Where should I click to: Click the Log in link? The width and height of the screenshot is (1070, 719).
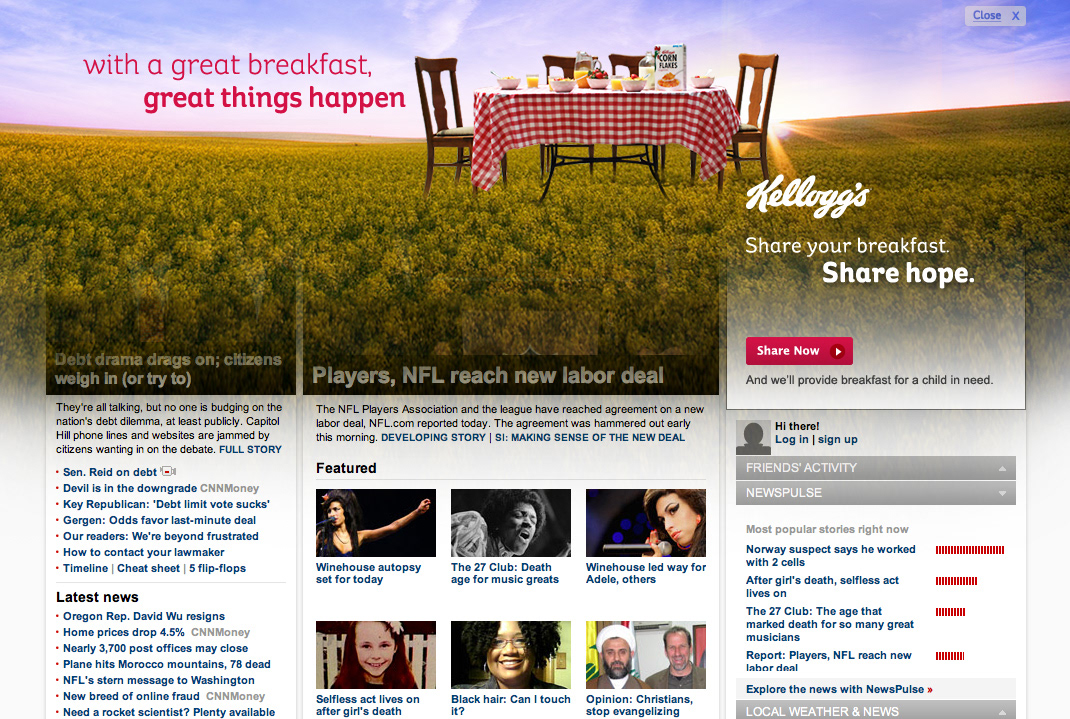pos(792,439)
